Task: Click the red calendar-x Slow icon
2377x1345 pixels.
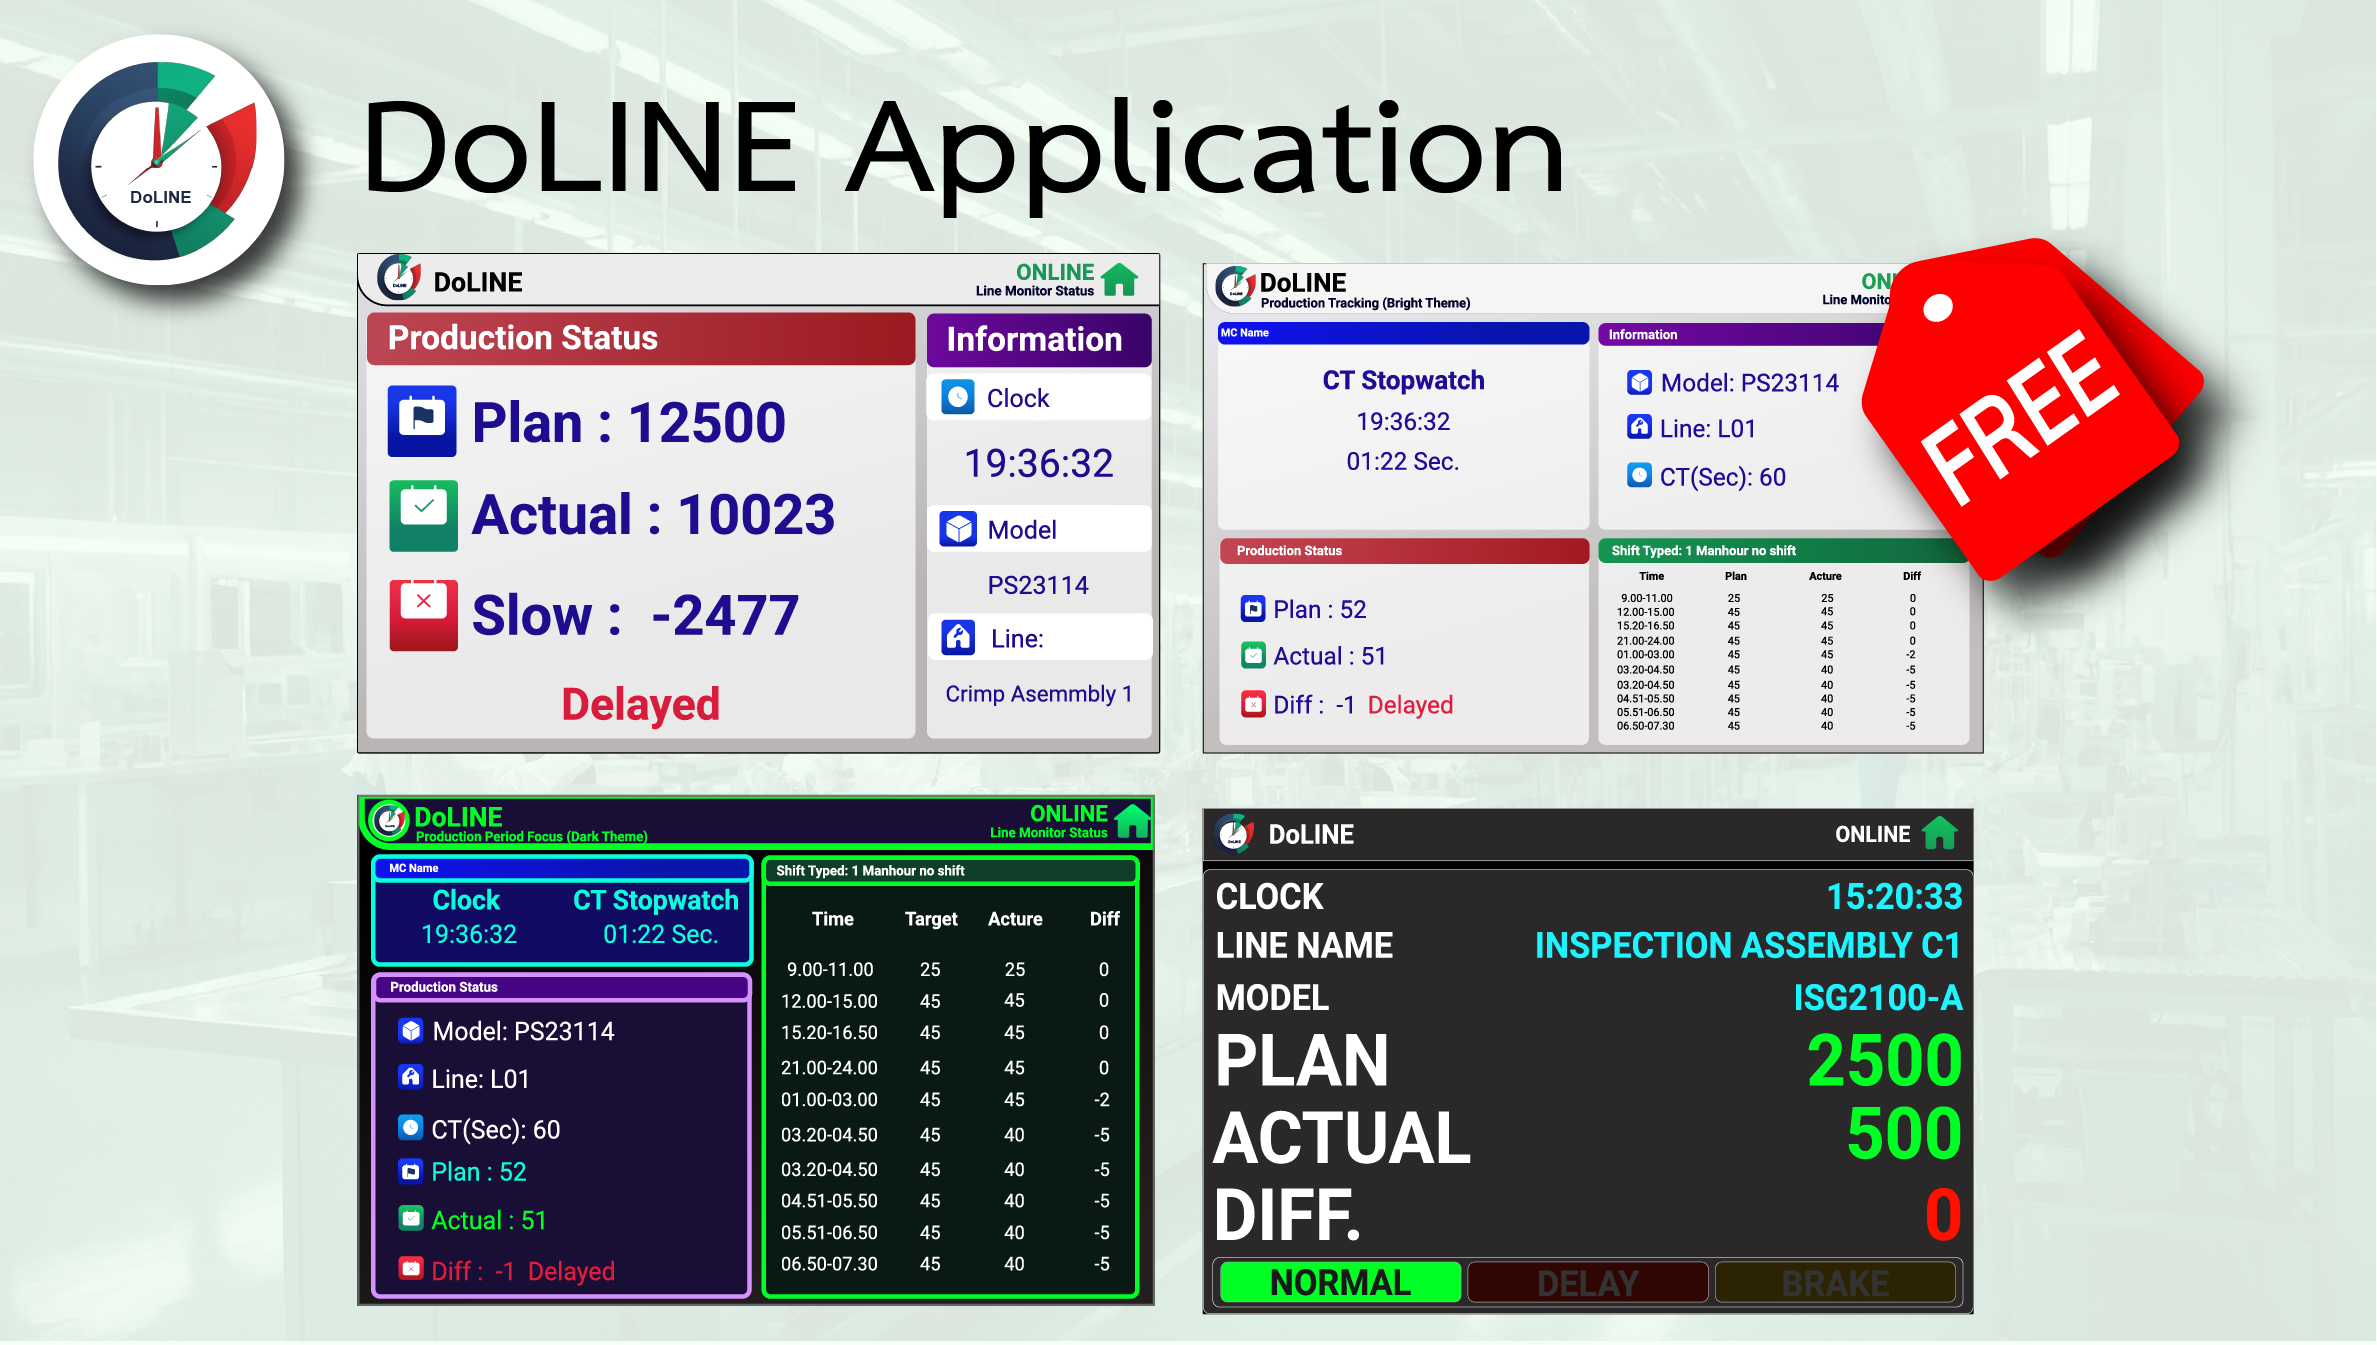Action: point(423,614)
